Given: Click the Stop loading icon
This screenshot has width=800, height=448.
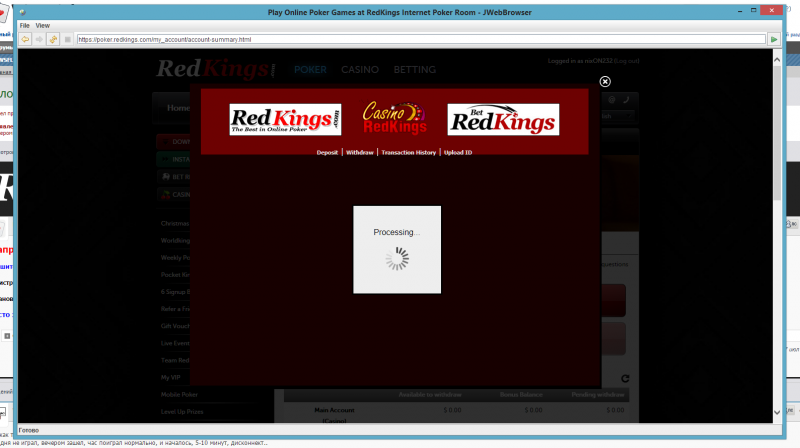Looking at the screenshot, I should click(x=67, y=39).
